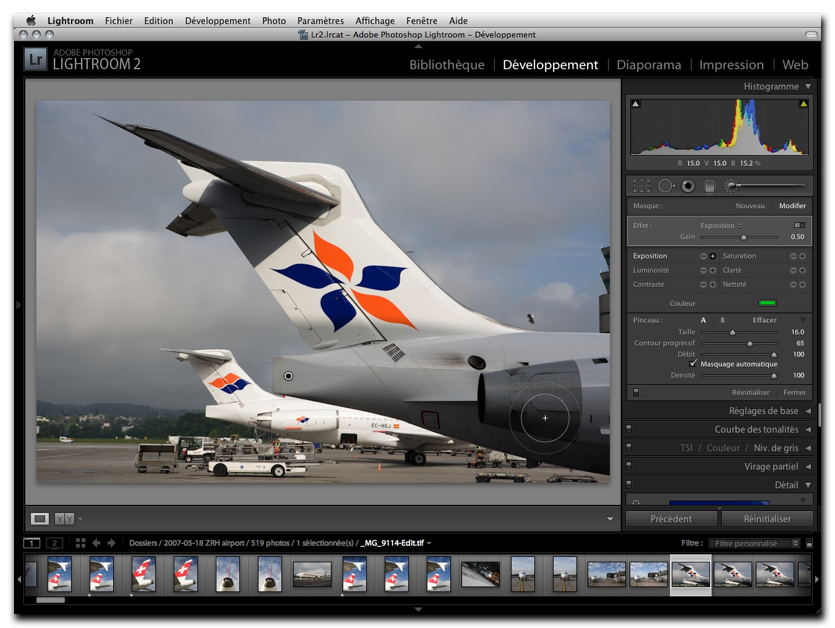Collapse the Détail panel

coord(808,485)
